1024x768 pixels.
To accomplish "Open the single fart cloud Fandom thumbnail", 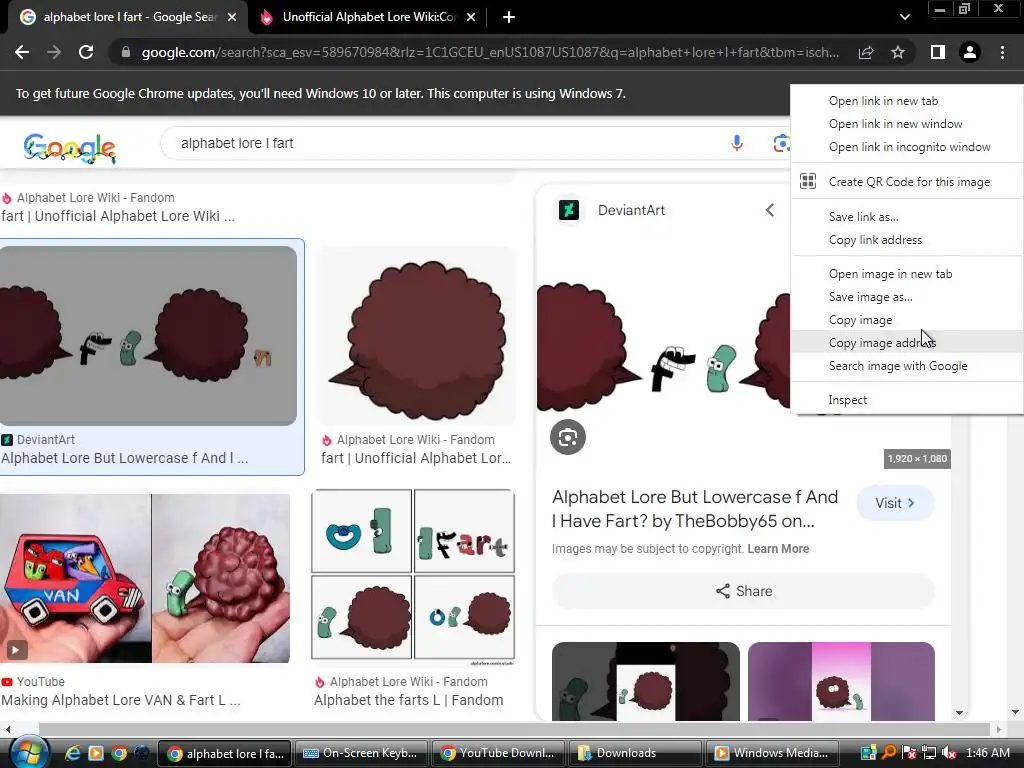I will pos(416,336).
